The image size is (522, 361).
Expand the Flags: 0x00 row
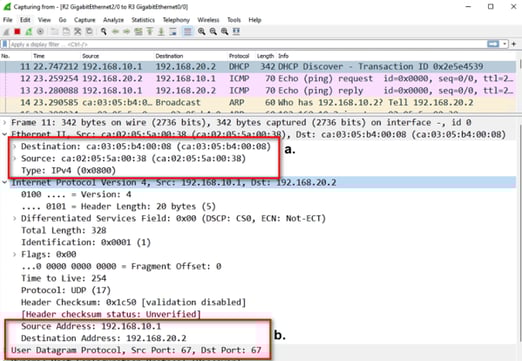coord(15,255)
